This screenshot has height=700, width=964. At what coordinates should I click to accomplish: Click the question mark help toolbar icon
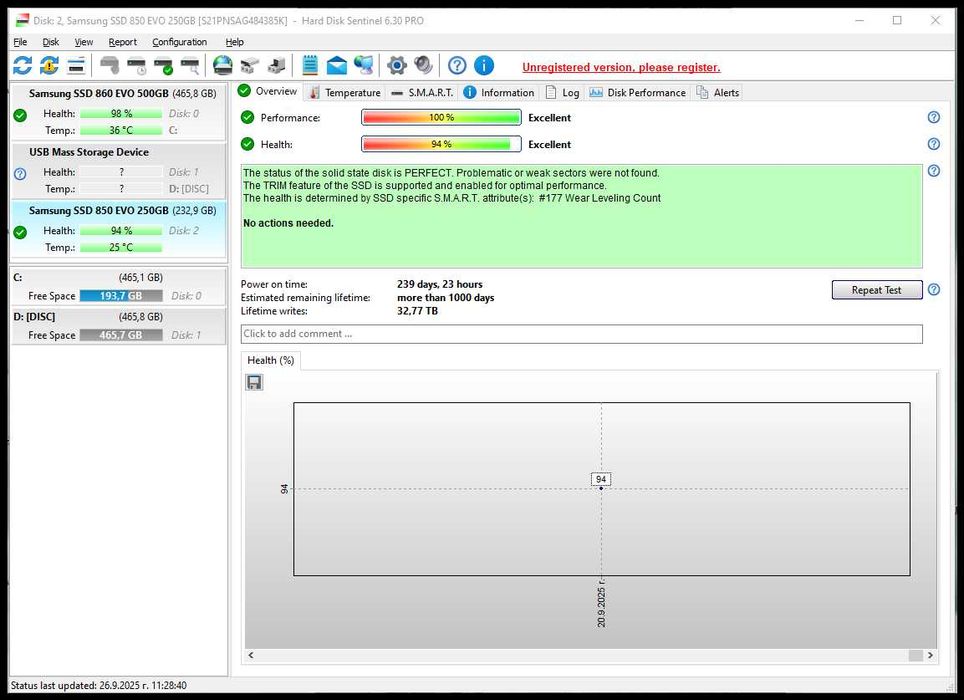[457, 65]
